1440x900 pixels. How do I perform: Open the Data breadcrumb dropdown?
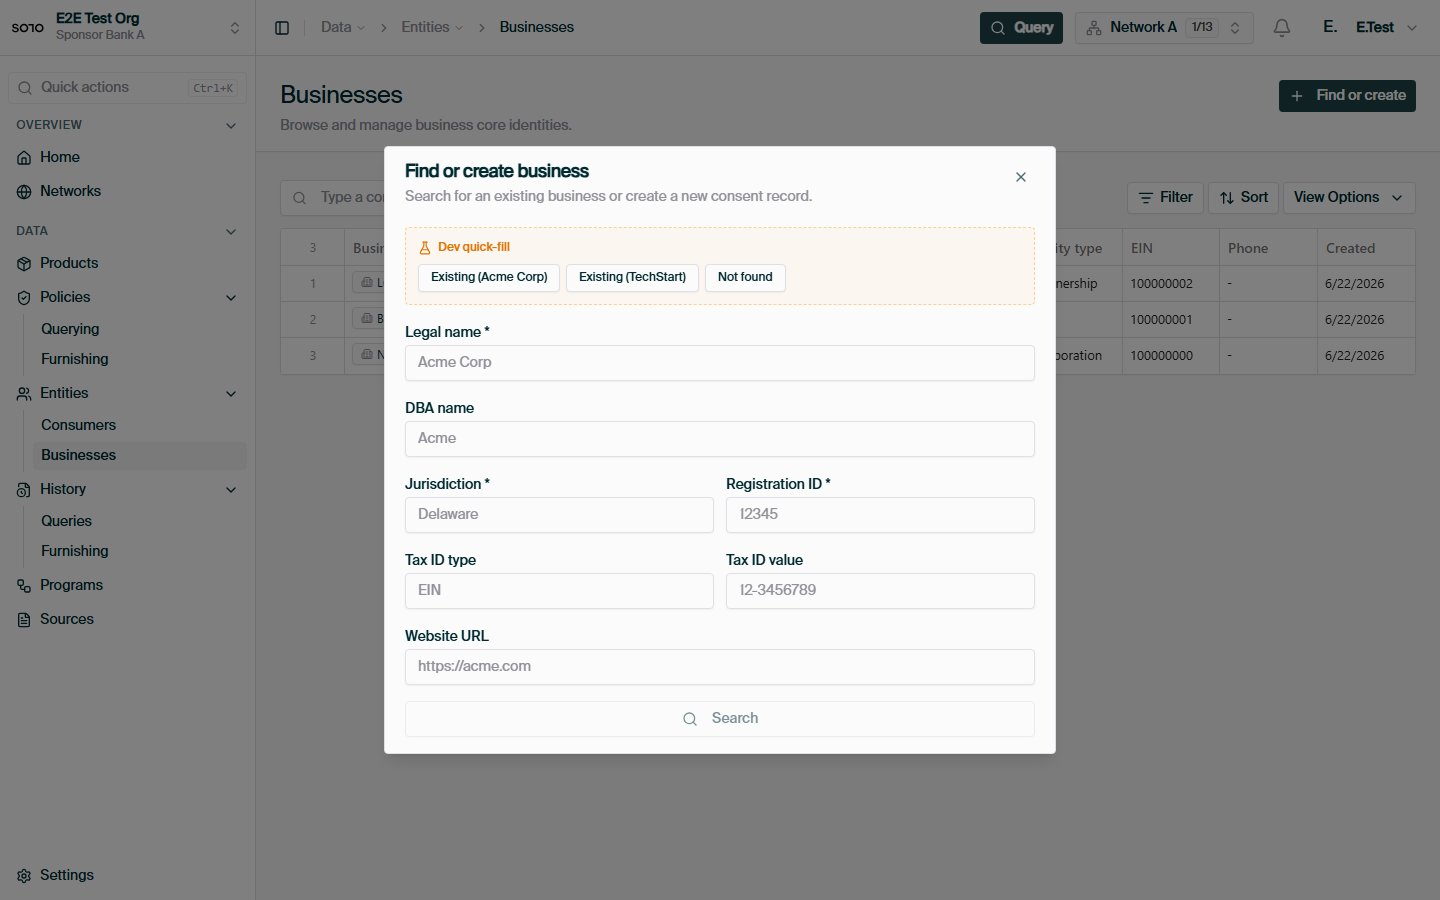pos(343,27)
